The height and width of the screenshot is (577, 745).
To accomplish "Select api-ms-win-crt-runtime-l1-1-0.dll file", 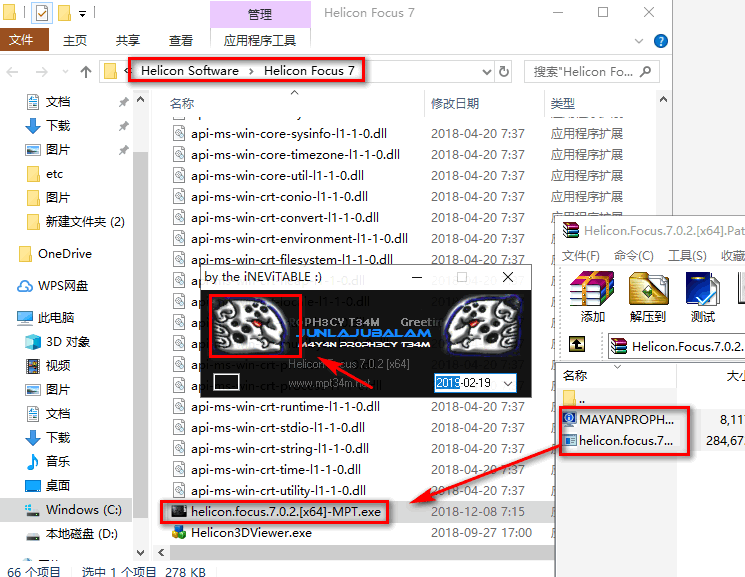I will 285,407.
